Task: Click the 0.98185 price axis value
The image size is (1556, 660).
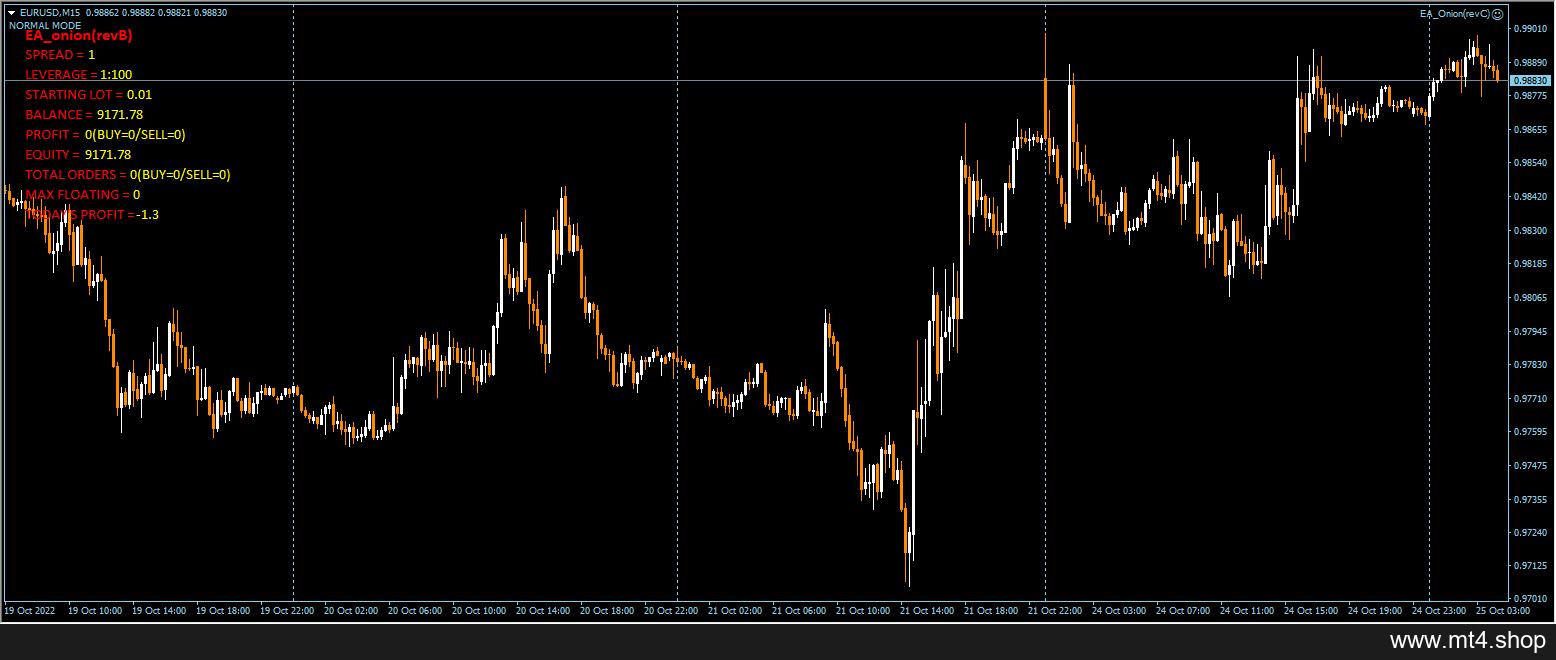Action: coord(1532,264)
